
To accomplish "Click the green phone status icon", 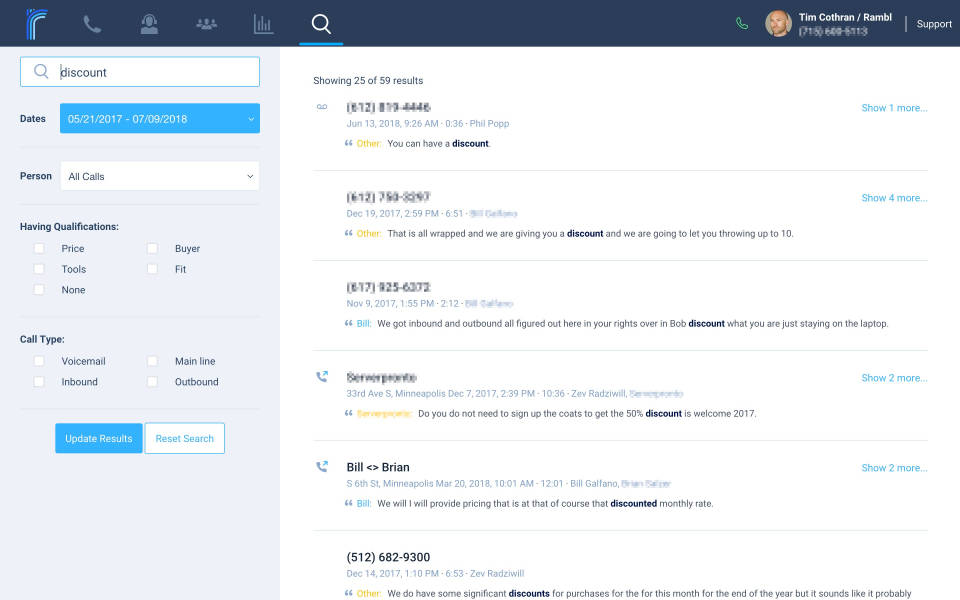I will point(741,23).
